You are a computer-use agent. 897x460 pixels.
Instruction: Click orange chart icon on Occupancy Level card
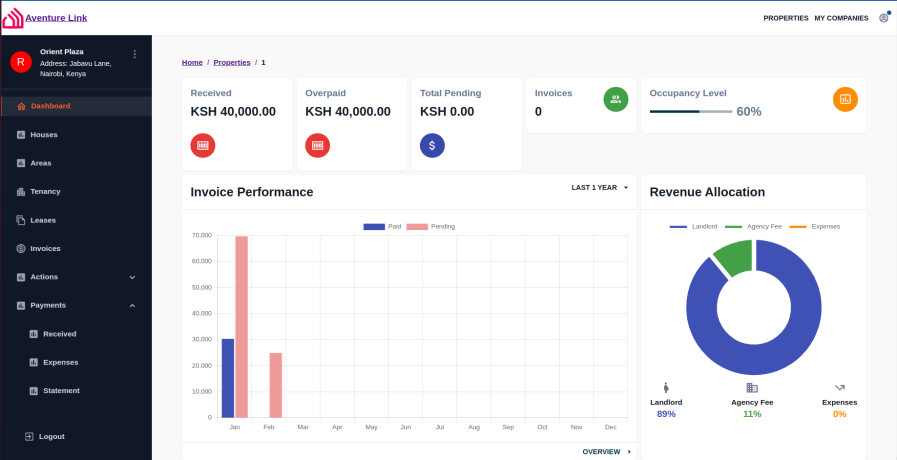(846, 99)
